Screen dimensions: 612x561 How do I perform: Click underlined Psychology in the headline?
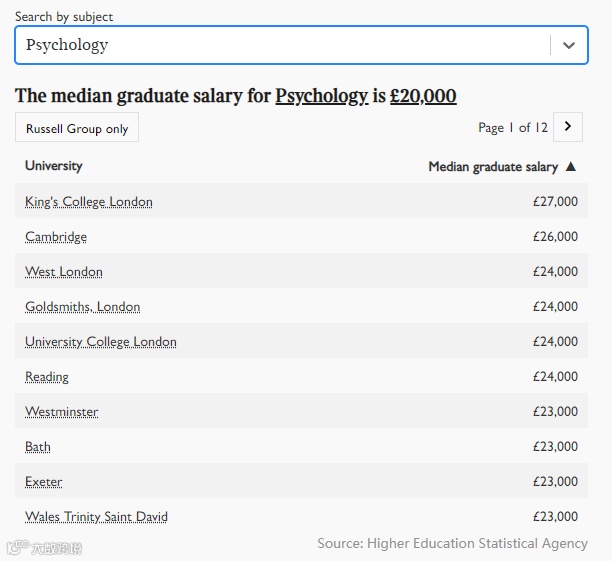pyautogui.click(x=322, y=97)
